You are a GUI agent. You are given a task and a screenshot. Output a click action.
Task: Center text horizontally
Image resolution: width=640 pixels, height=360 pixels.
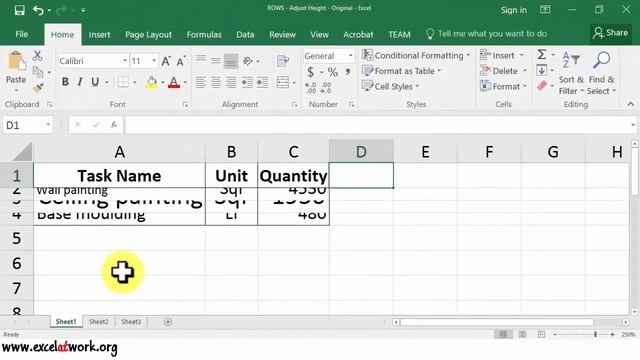pos(216,82)
